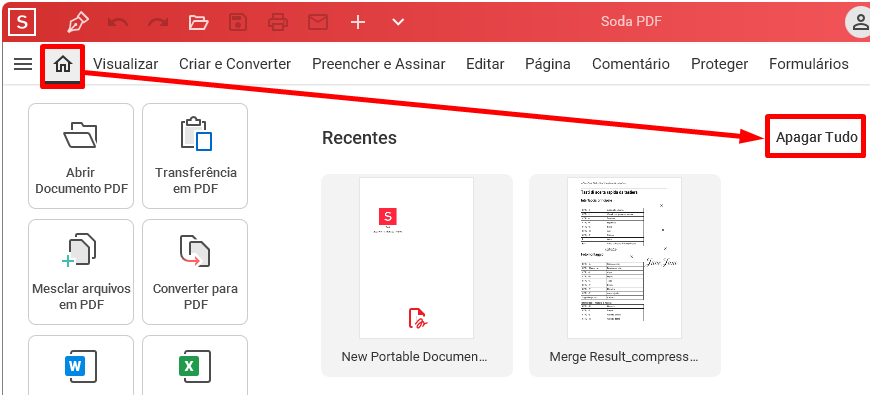Click the Soda PDF window title
Image resolution: width=870 pixels, height=395 pixels.
[631, 22]
